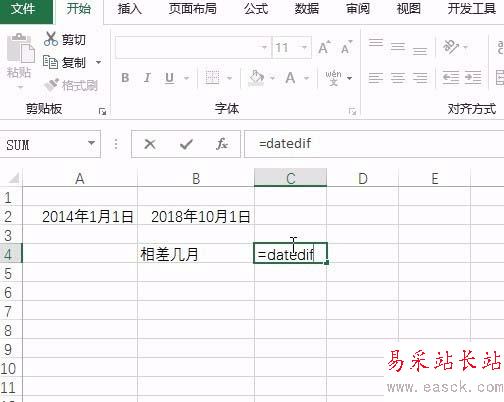The image size is (504, 402).
Task: Click the formula bar expand dots handle
Action: tap(116, 144)
